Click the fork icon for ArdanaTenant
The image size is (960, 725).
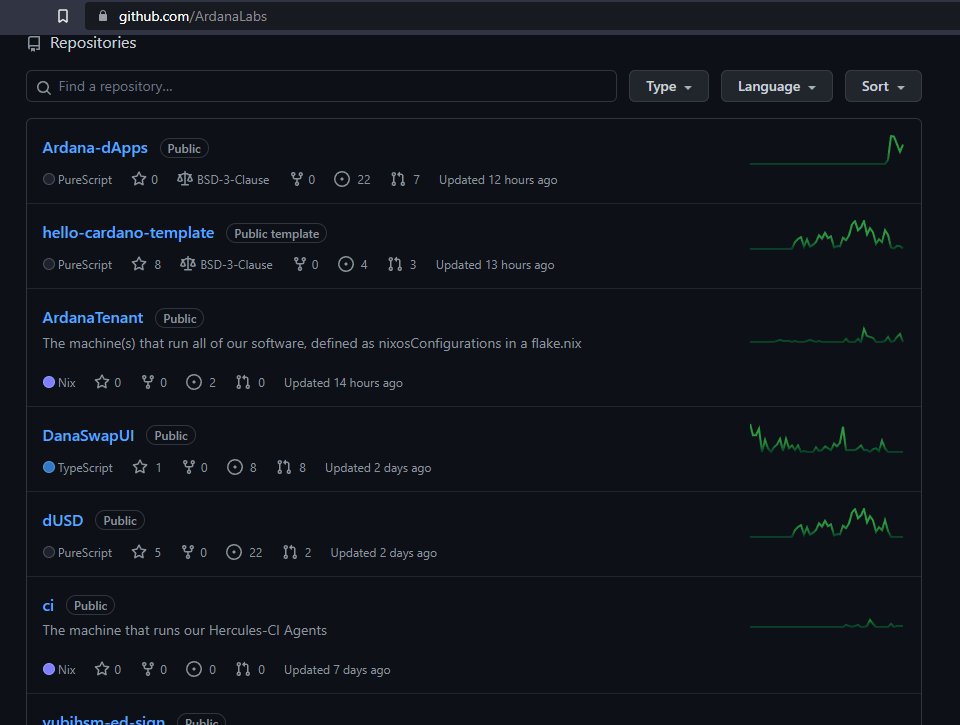click(148, 382)
